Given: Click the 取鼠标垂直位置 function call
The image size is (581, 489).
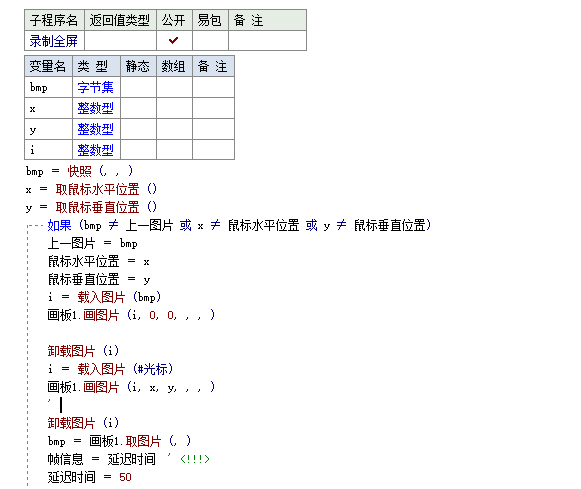Looking at the screenshot, I should point(97,207).
